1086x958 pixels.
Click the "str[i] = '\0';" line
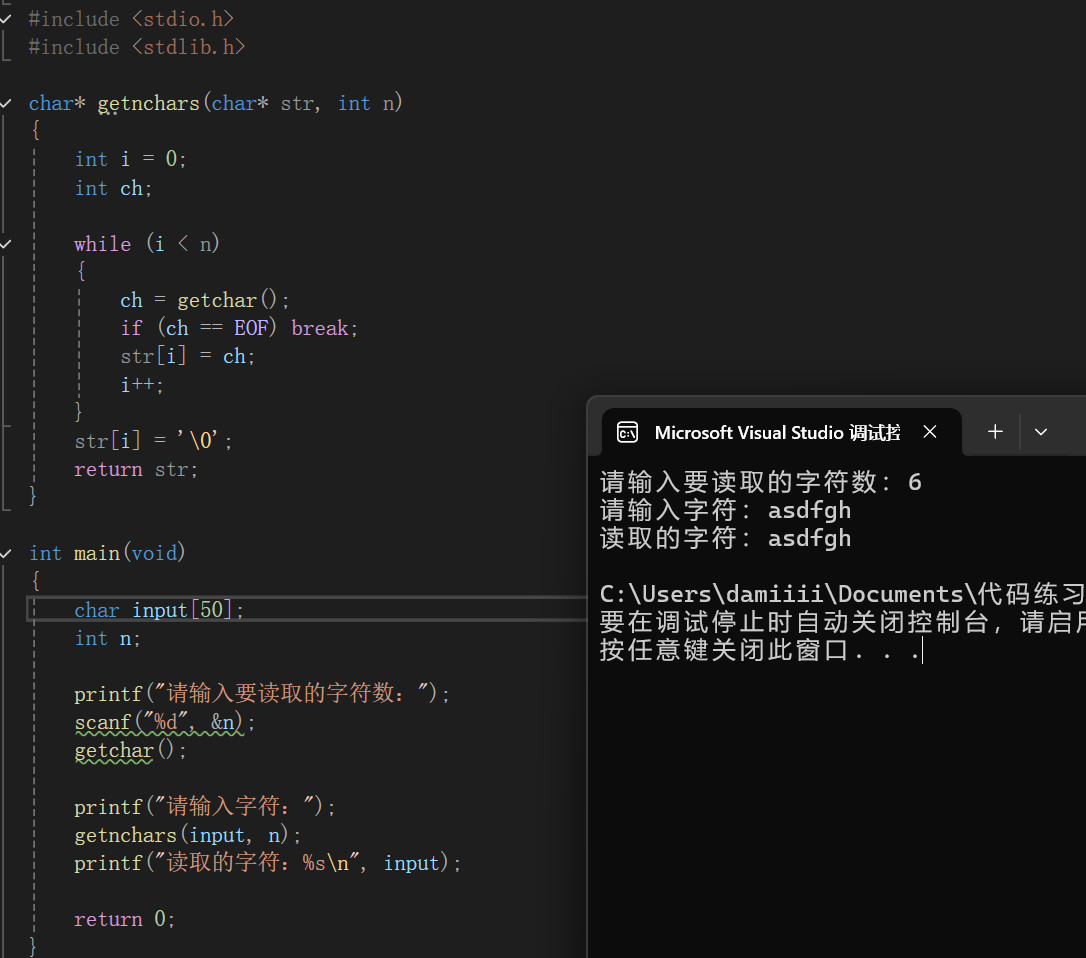tap(153, 441)
